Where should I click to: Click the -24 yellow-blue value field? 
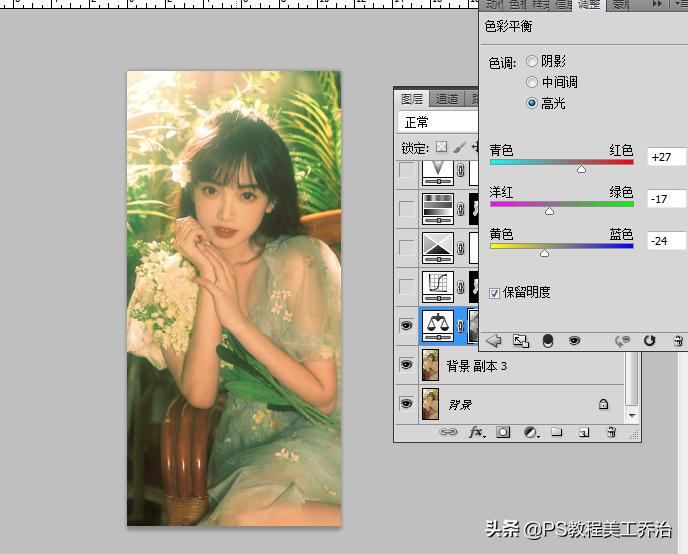pyautogui.click(x=666, y=240)
